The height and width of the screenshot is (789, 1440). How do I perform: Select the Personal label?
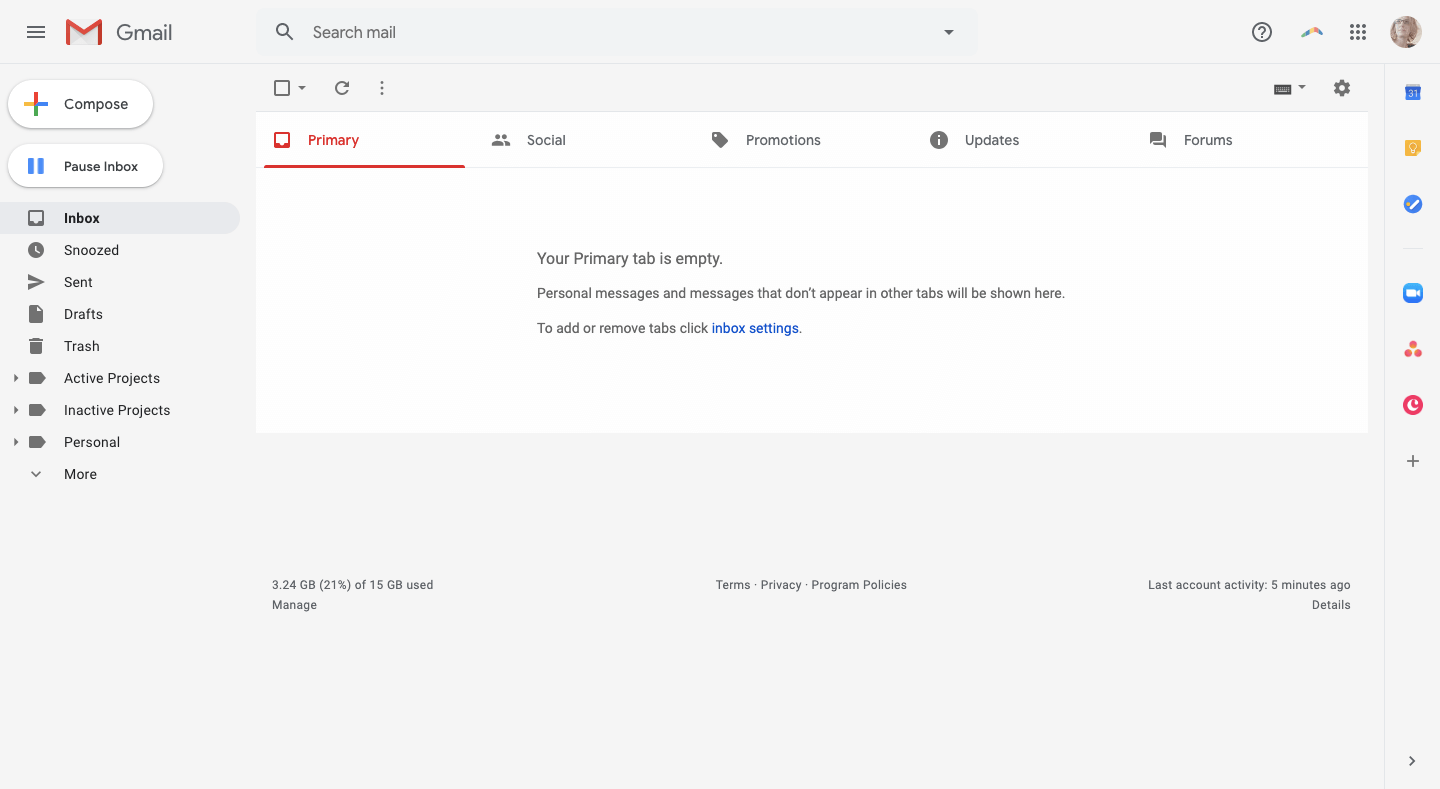(x=92, y=442)
